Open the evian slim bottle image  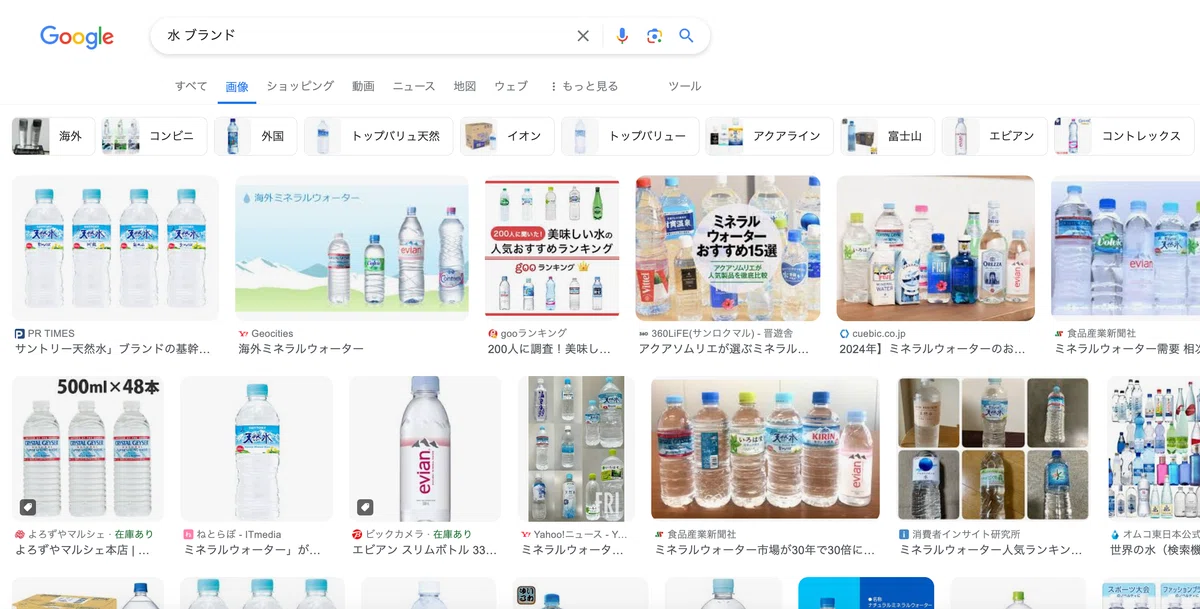[425, 449]
